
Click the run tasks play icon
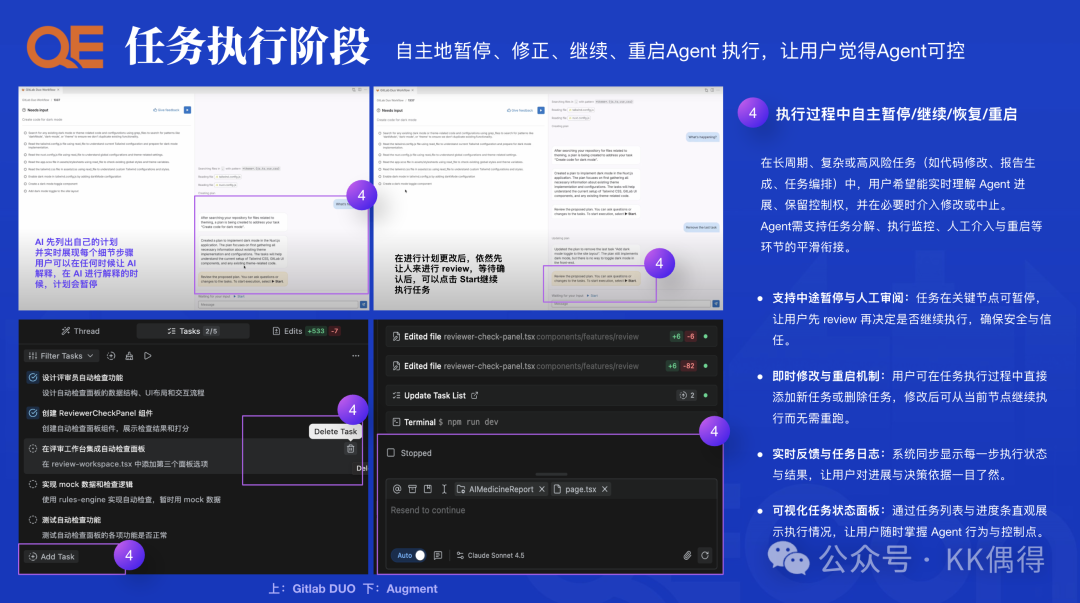148,355
